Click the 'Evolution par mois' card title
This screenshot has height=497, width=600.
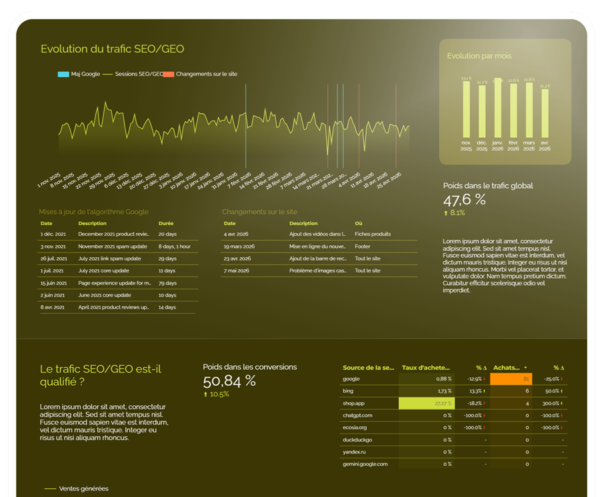point(479,56)
